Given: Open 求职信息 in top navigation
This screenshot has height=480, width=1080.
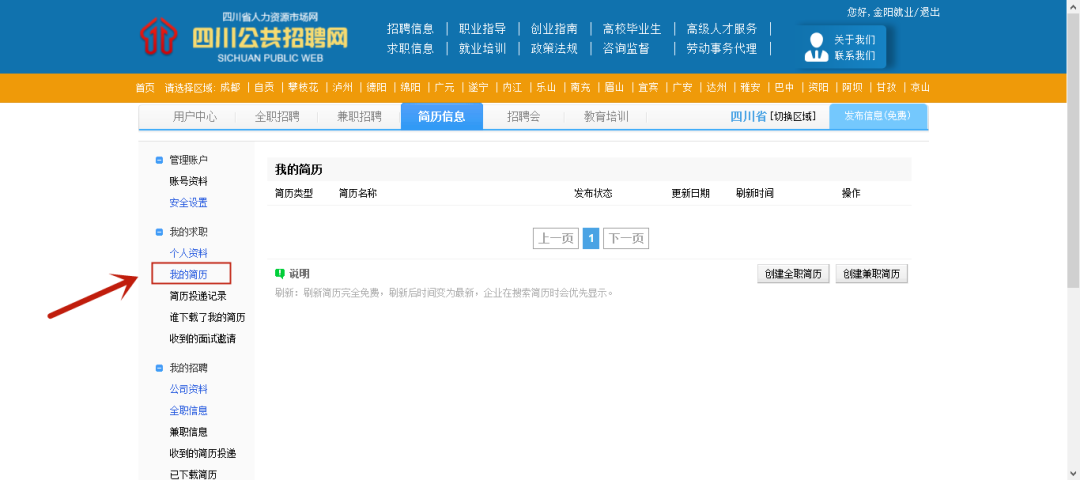Looking at the screenshot, I should pos(411,49).
